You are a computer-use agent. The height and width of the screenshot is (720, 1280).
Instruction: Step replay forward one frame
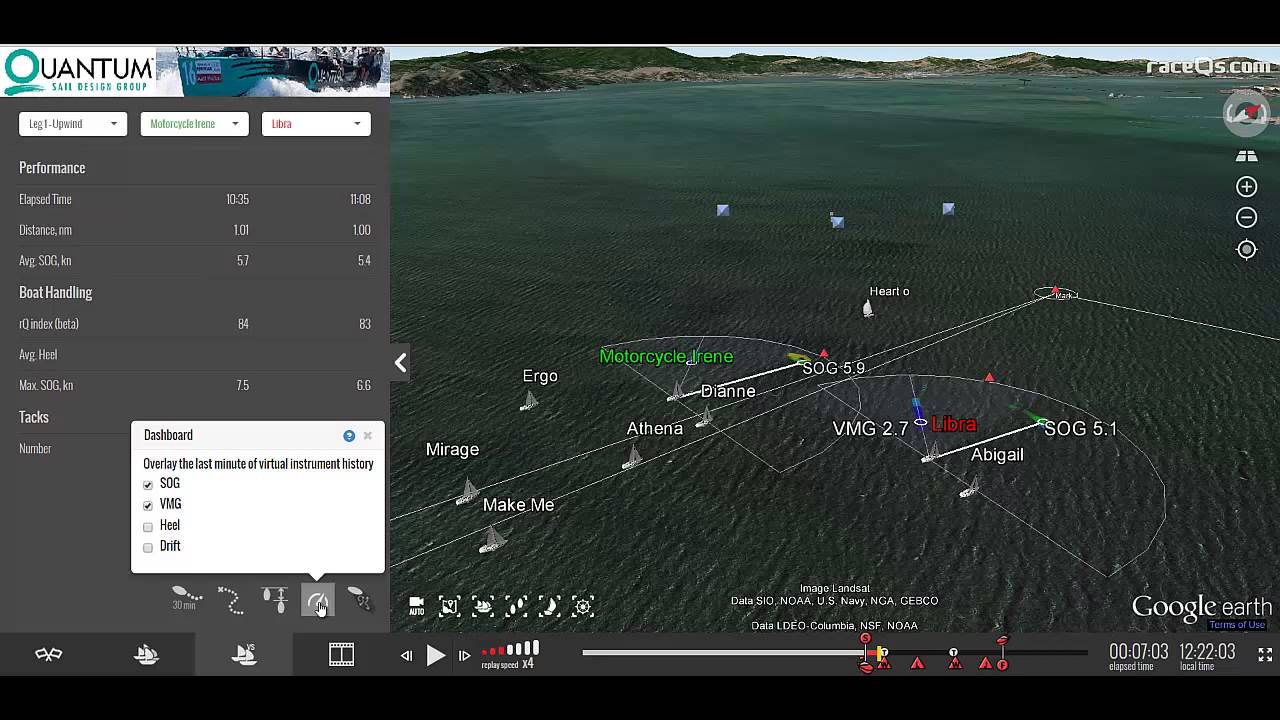(x=464, y=656)
